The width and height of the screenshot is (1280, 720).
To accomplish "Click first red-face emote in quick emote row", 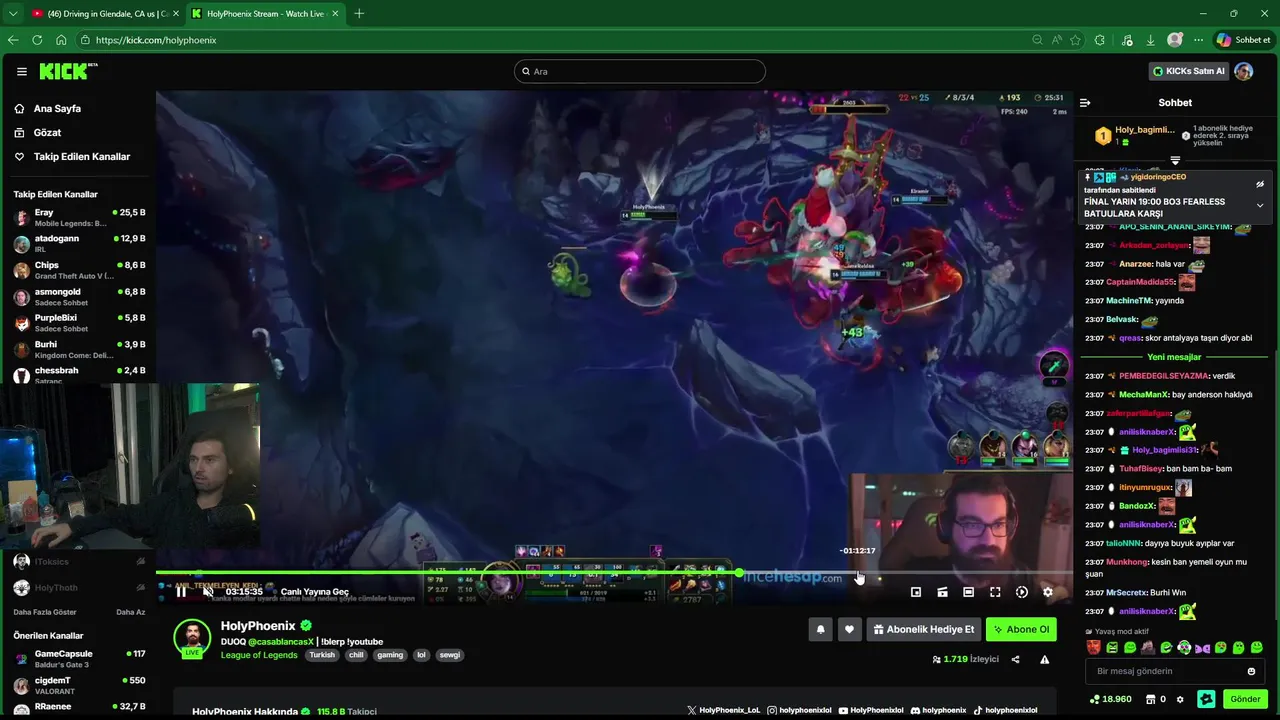I will (x=1095, y=647).
